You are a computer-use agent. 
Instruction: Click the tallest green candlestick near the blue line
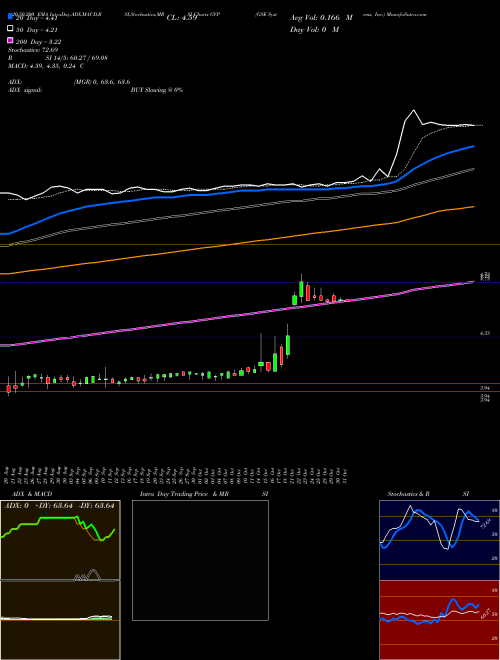pyautogui.click(x=301, y=289)
